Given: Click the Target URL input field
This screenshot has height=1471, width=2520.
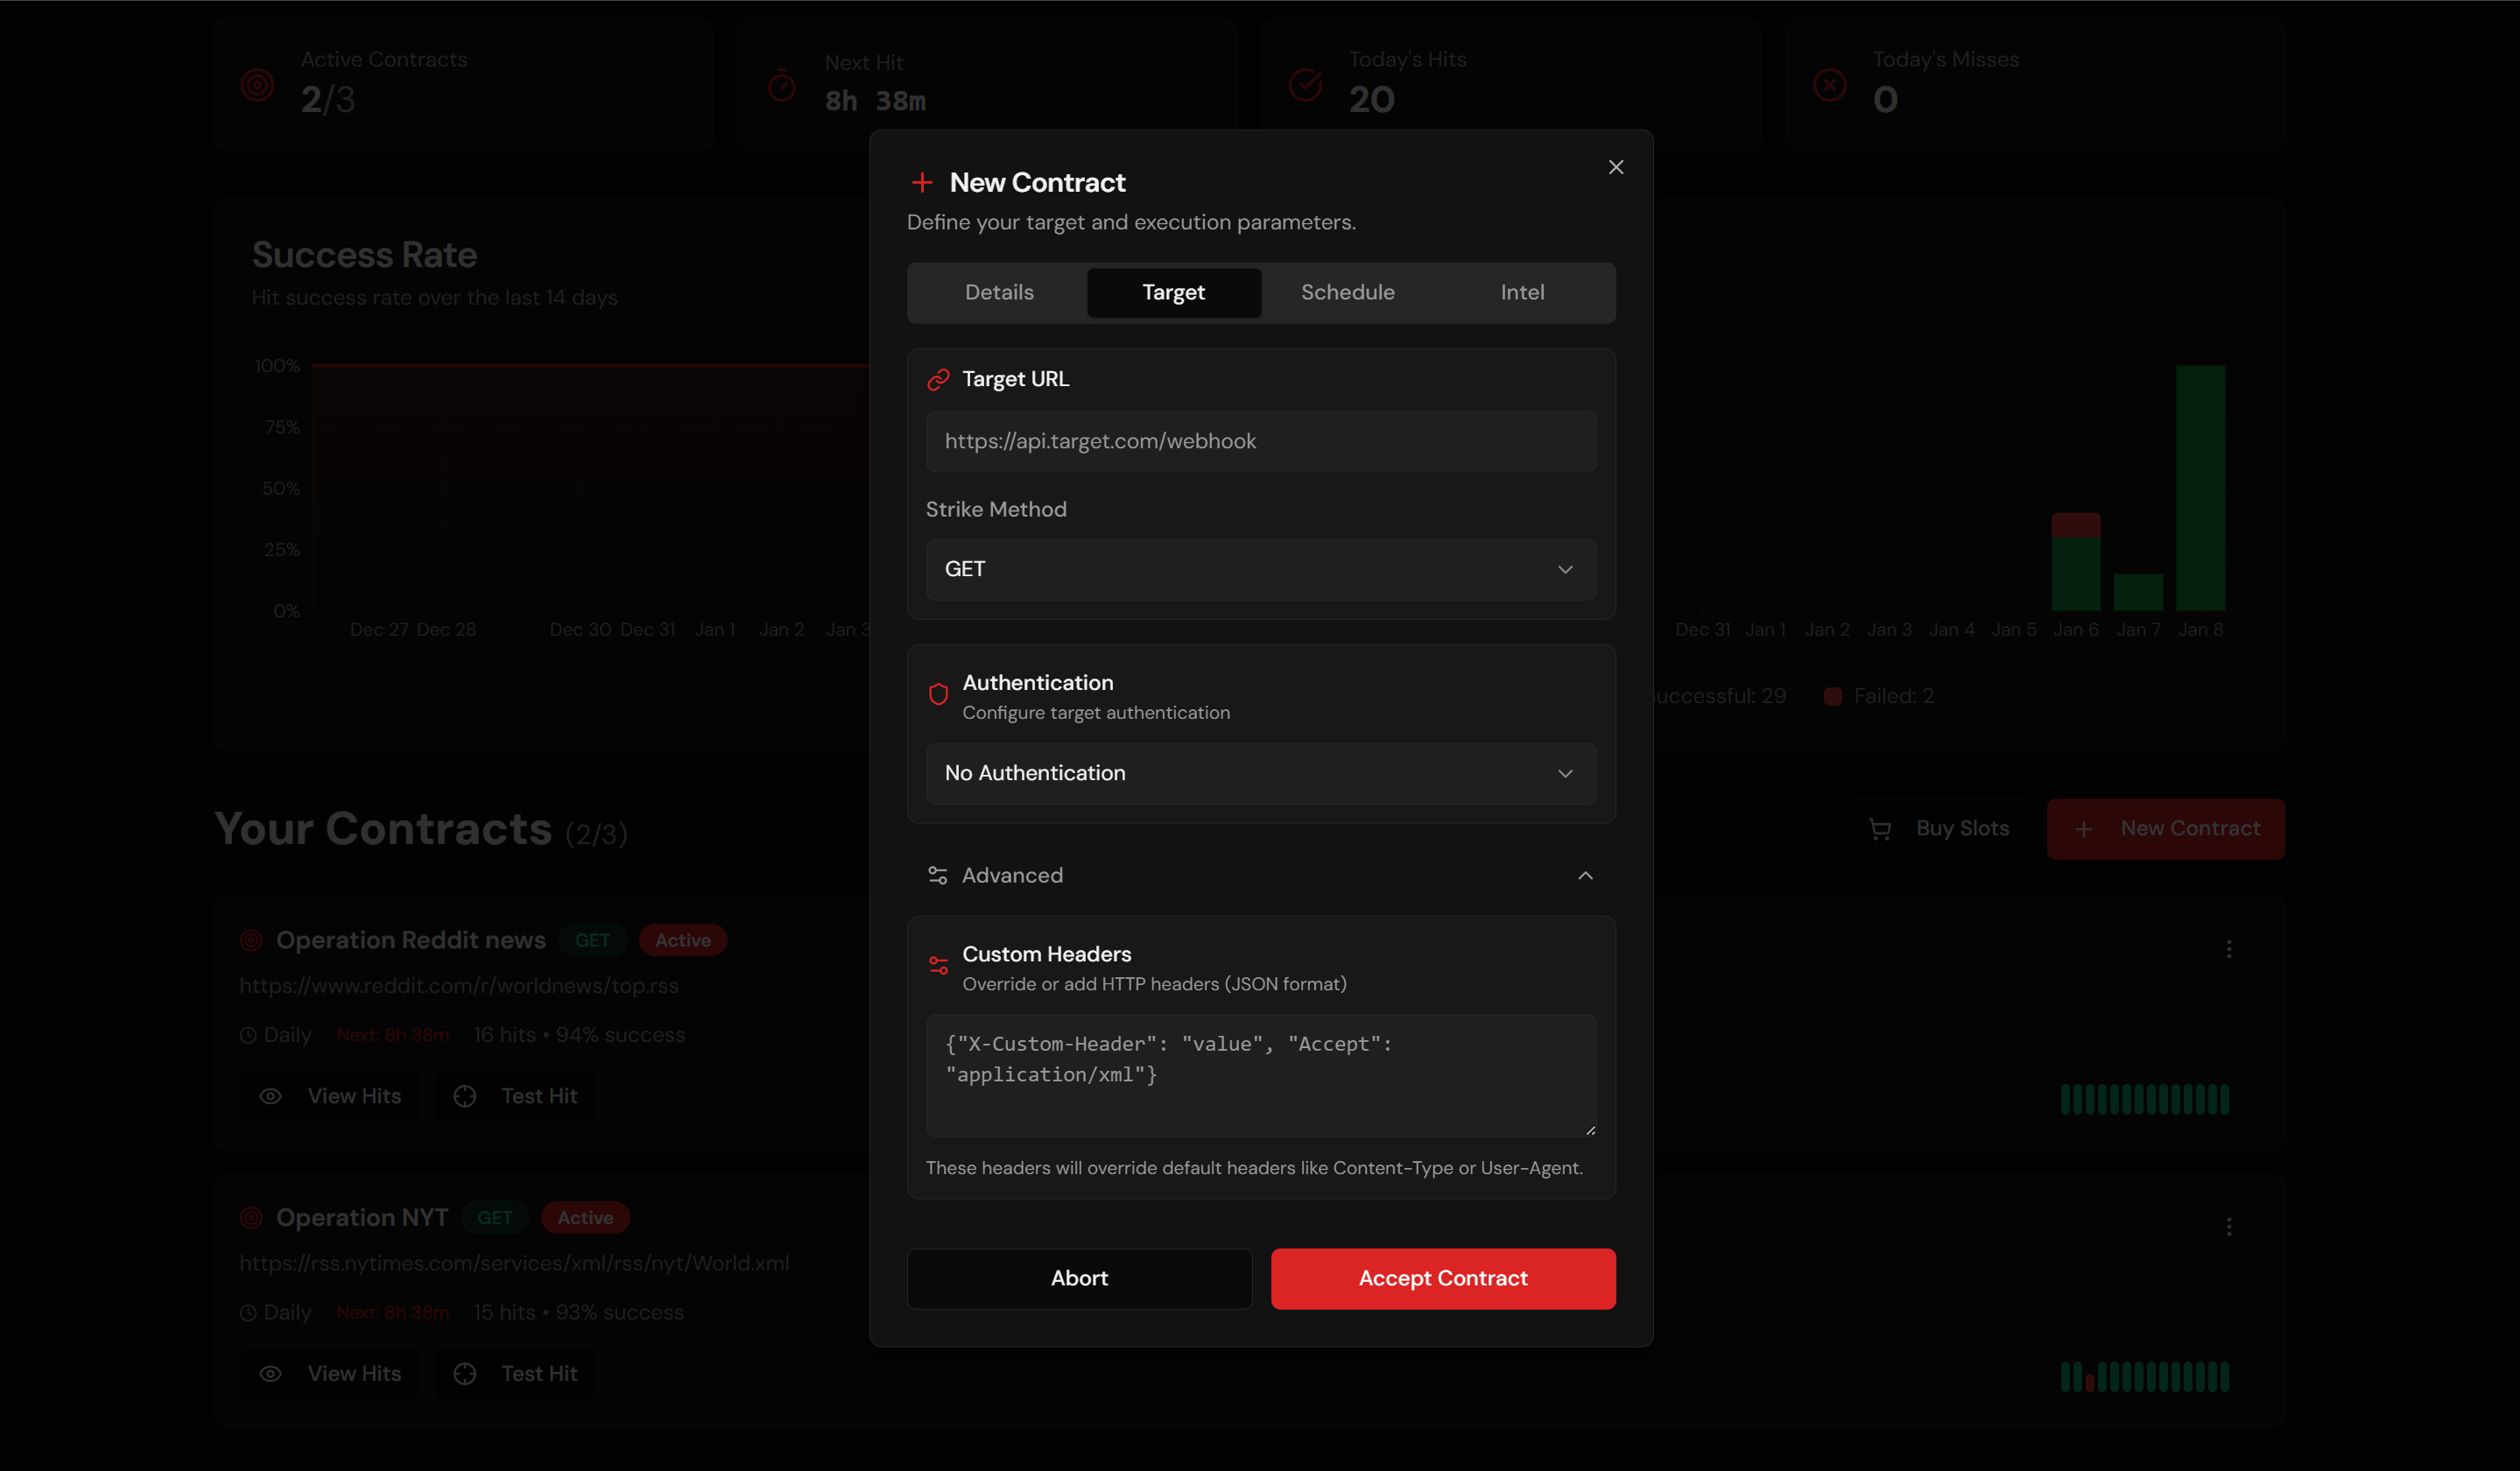Looking at the screenshot, I should click(x=1260, y=441).
